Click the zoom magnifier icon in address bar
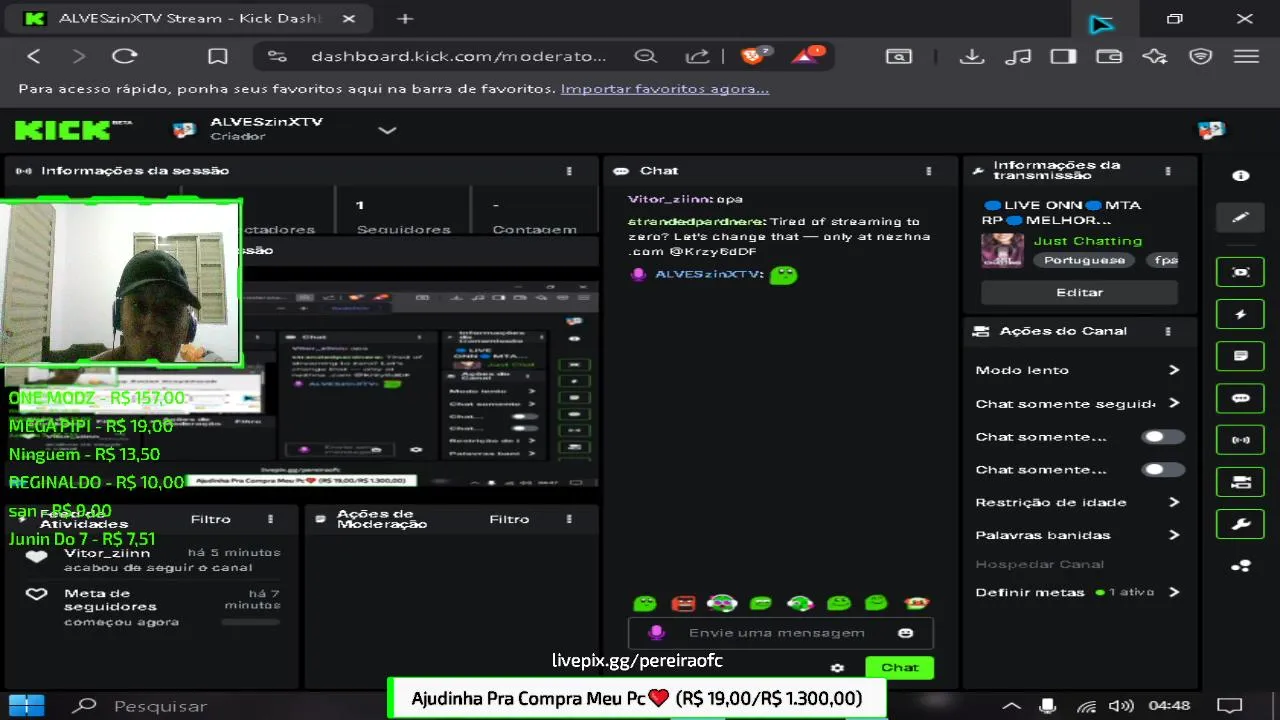Viewport: 1280px width, 720px height. 646,56
